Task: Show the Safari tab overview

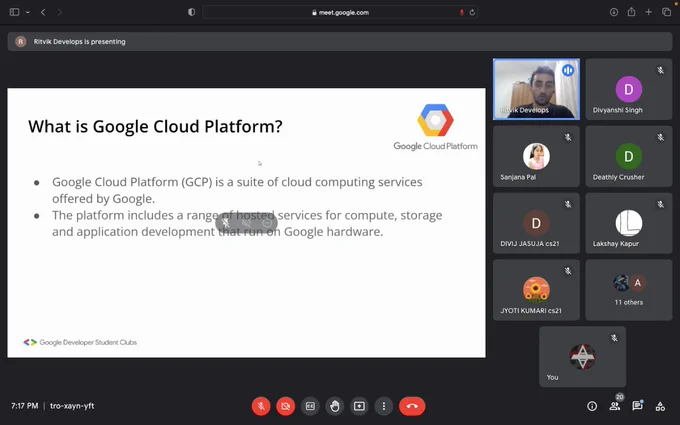Action: point(666,12)
